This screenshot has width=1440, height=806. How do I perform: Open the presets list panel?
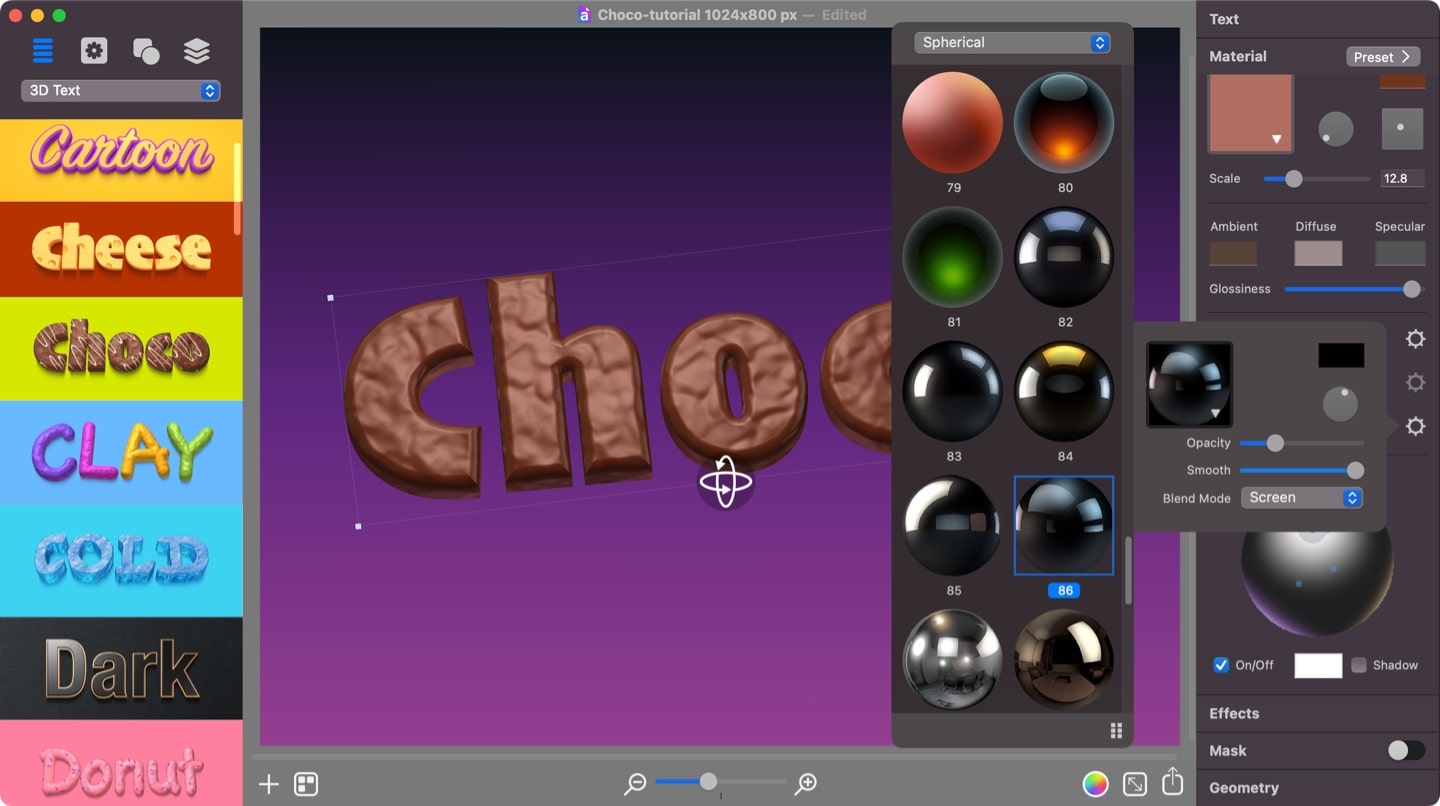42,50
